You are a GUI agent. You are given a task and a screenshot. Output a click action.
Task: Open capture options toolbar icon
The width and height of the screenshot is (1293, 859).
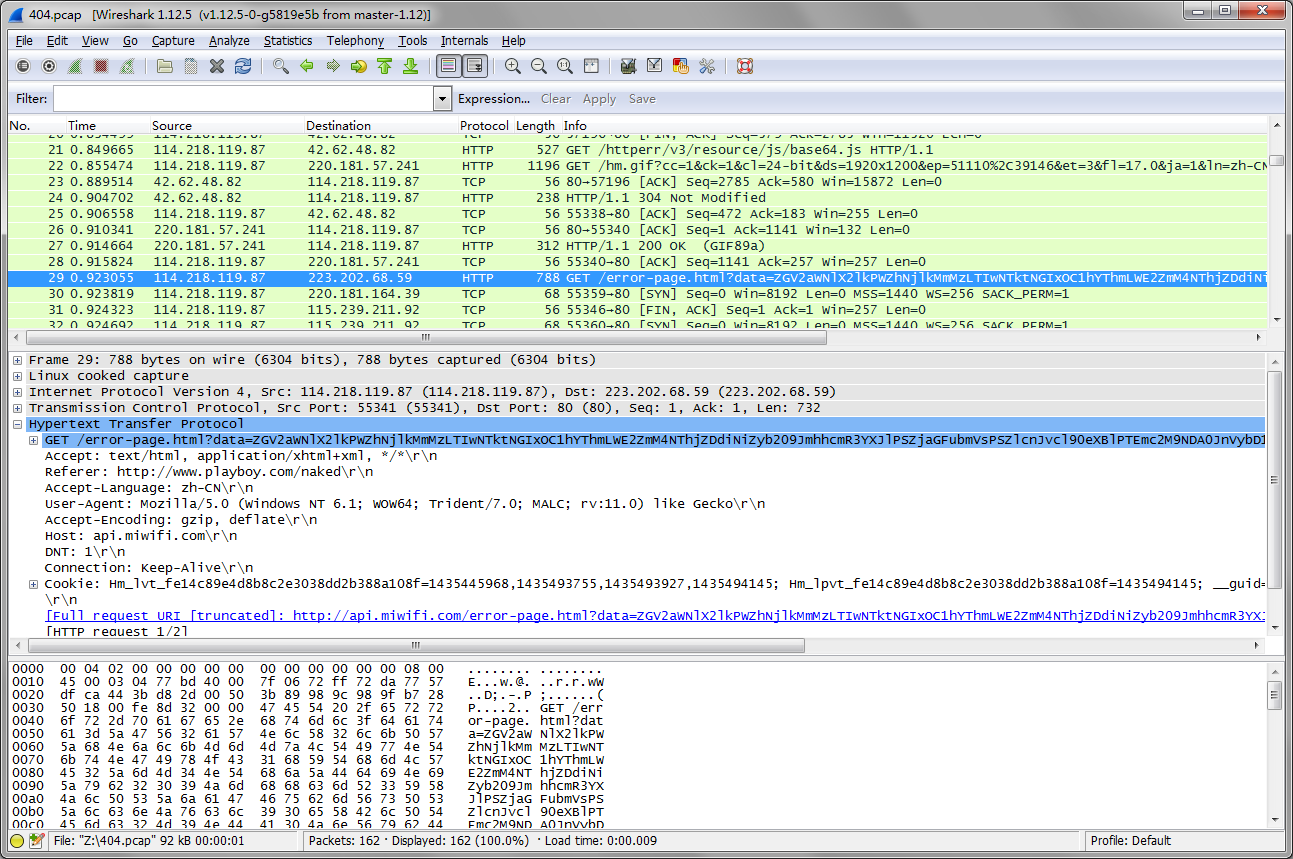tap(49, 66)
